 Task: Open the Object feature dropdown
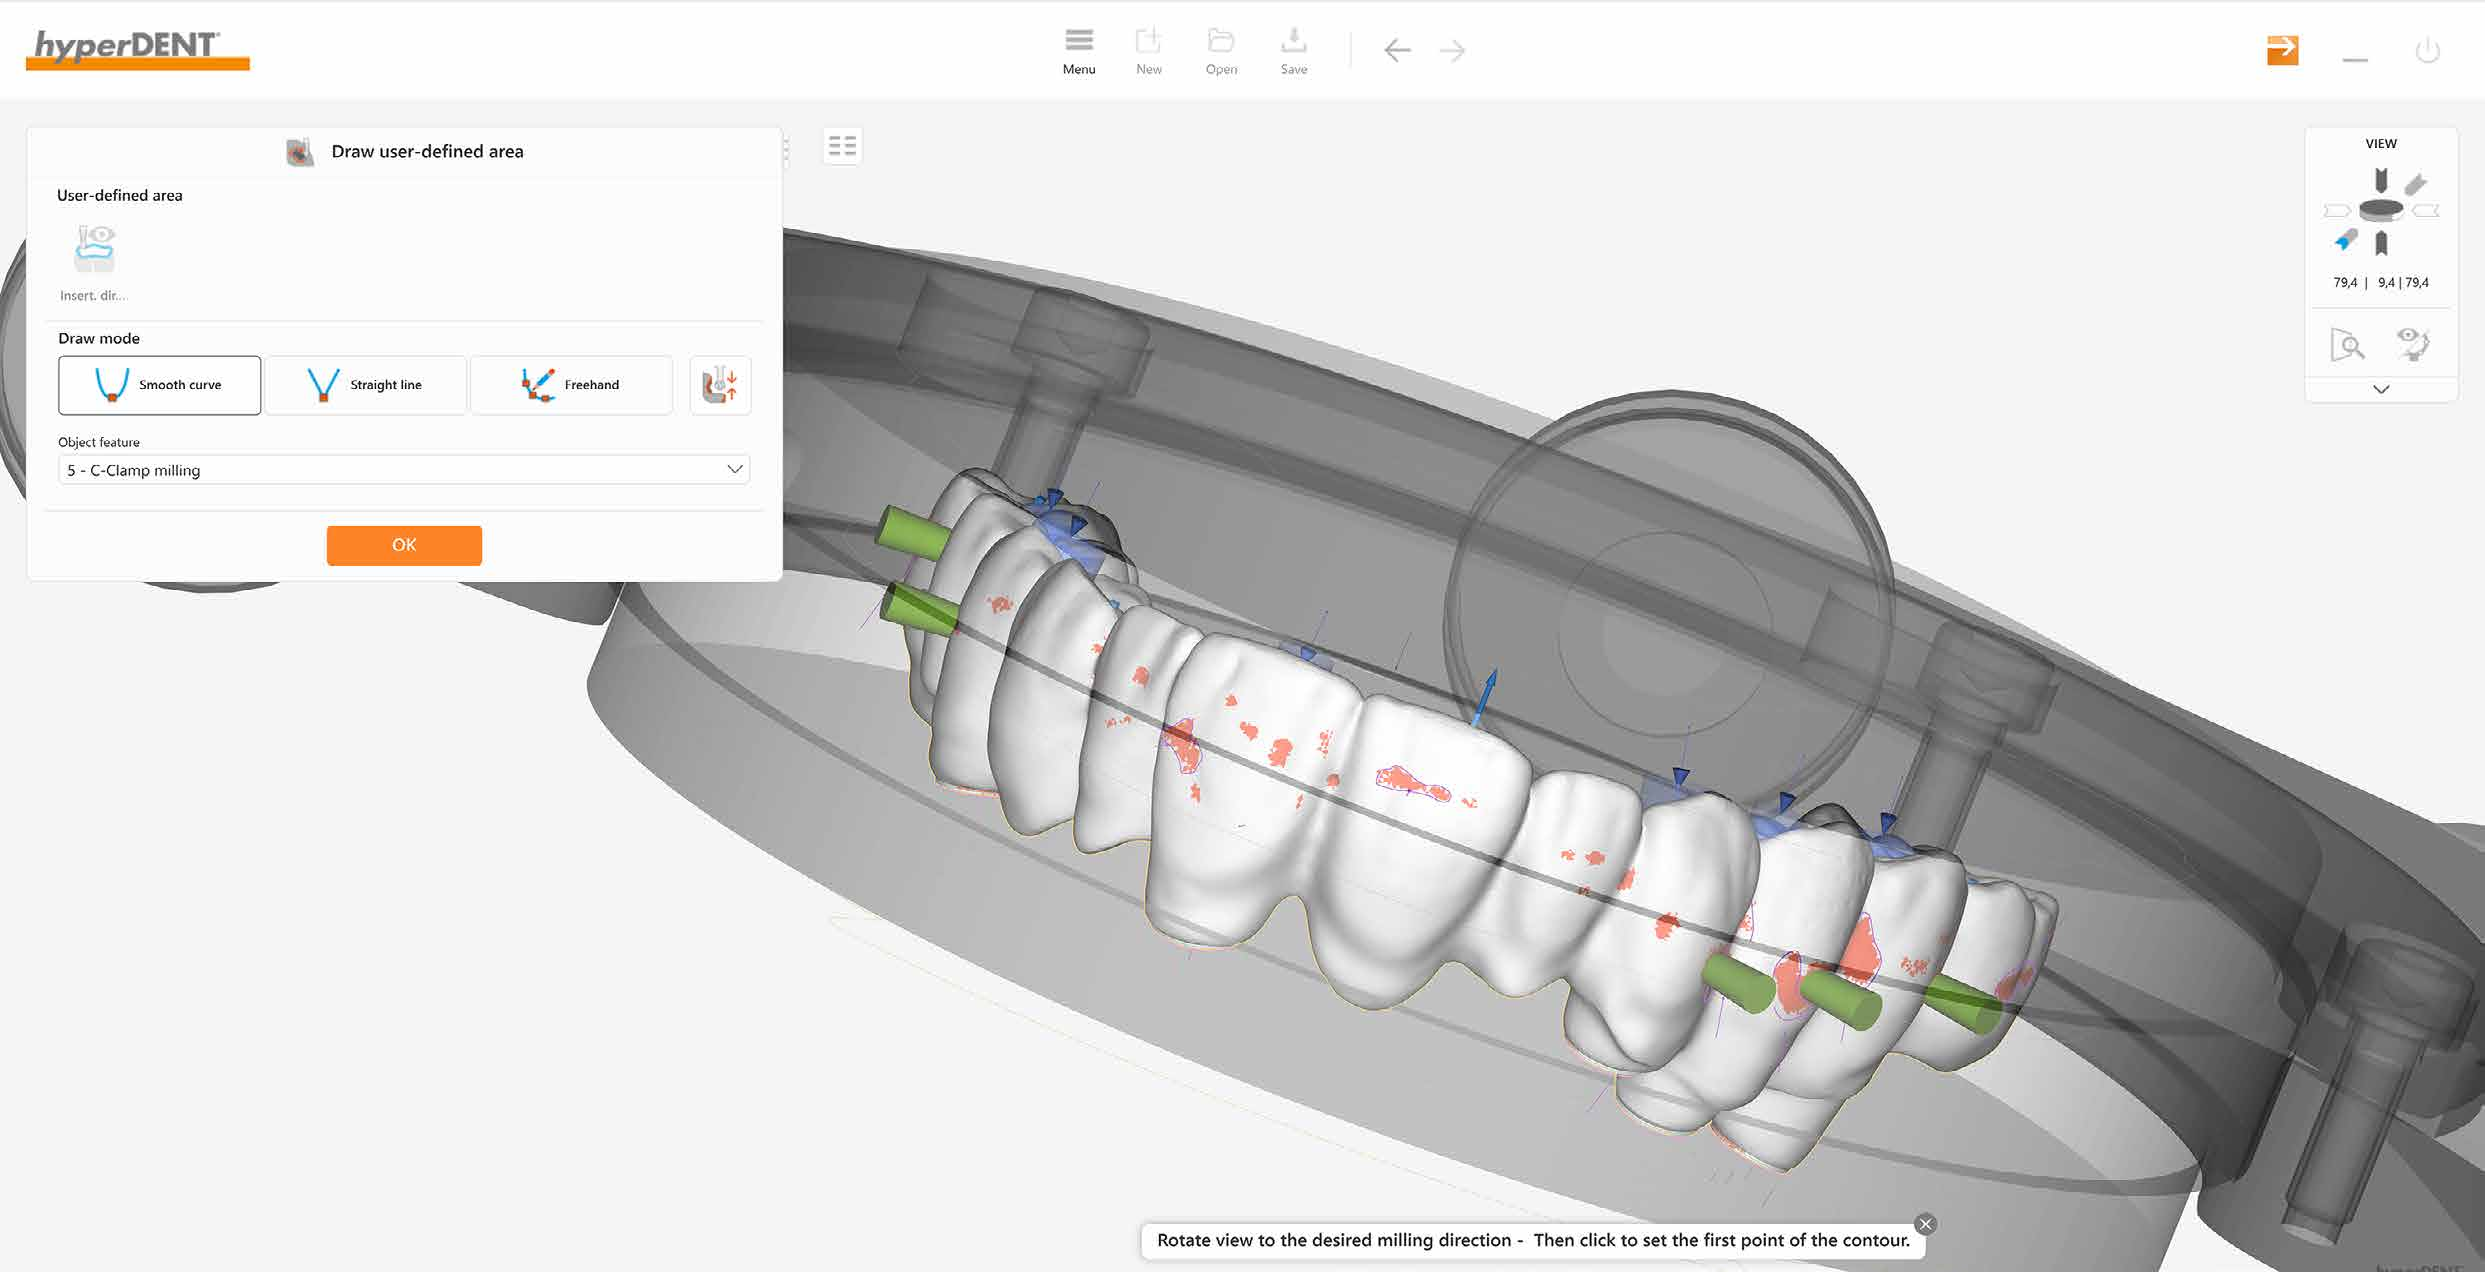tap(404, 470)
